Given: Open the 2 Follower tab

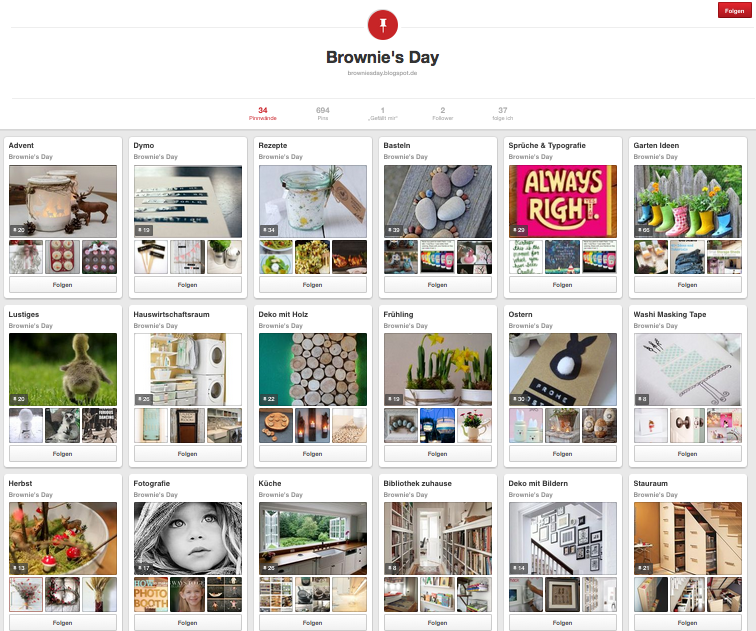Looking at the screenshot, I should tap(443, 114).
